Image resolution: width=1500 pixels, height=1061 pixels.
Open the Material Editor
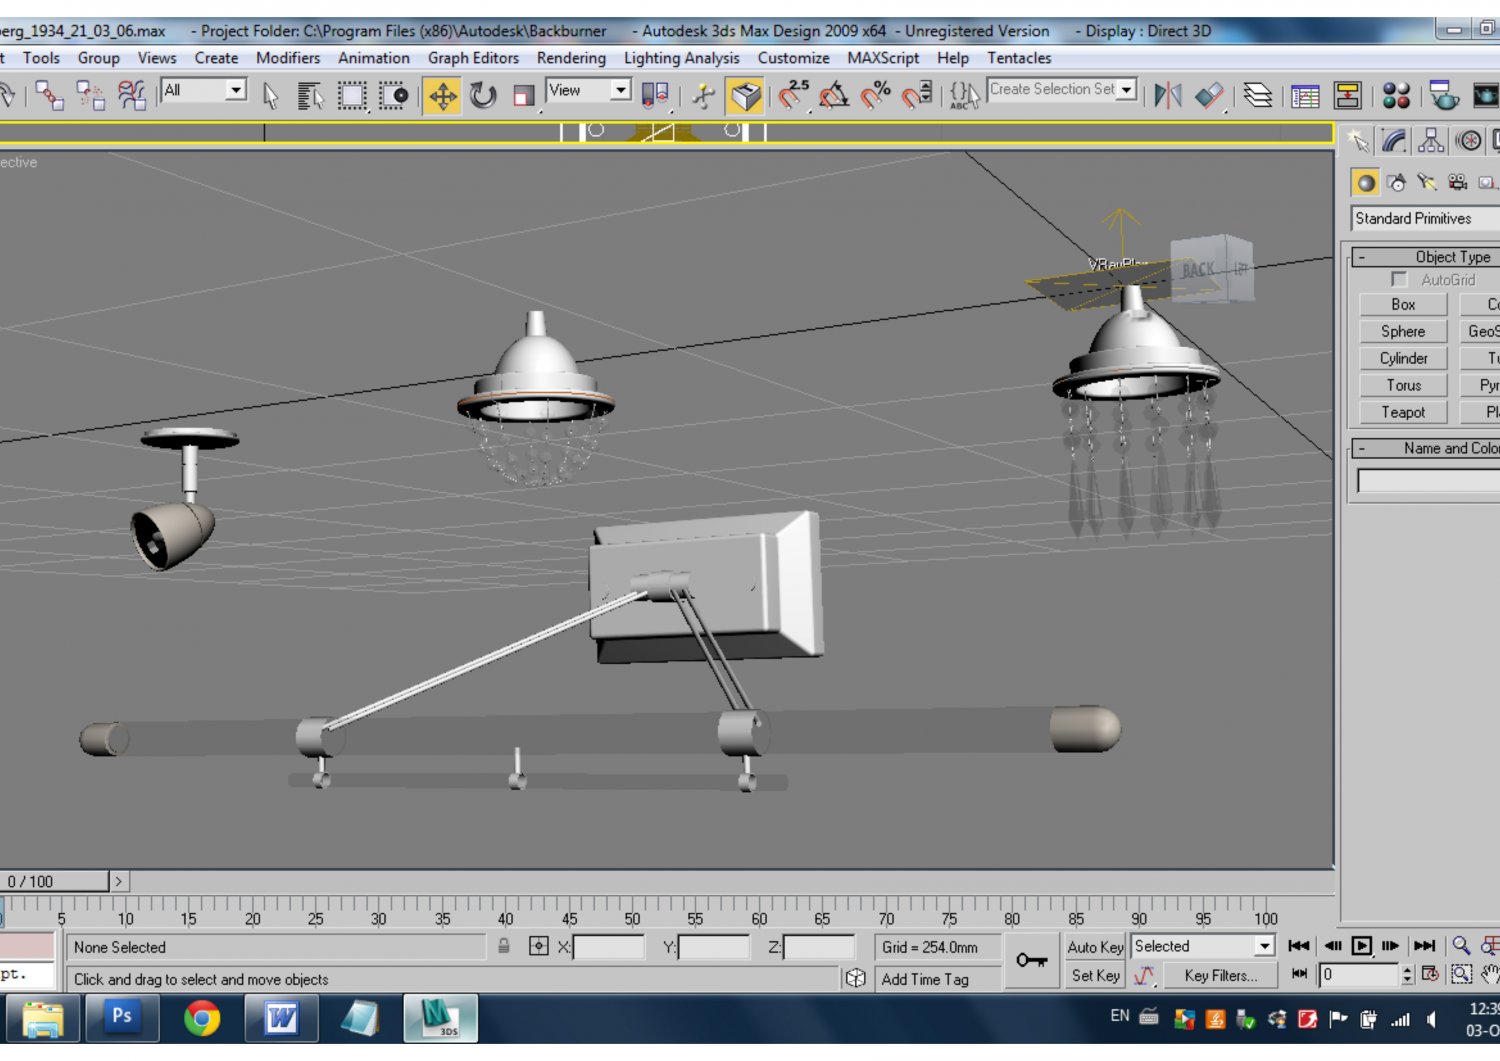[x=1398, y=96]
